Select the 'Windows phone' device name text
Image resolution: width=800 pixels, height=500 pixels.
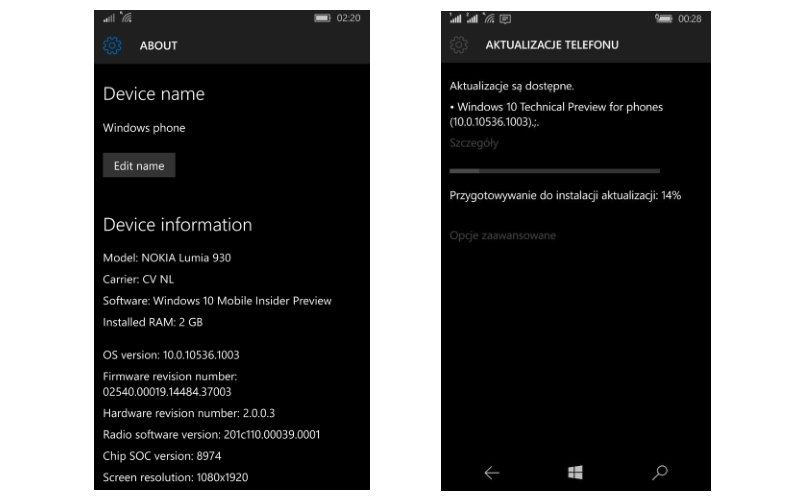pyautogui.click(x=144, y=128)
